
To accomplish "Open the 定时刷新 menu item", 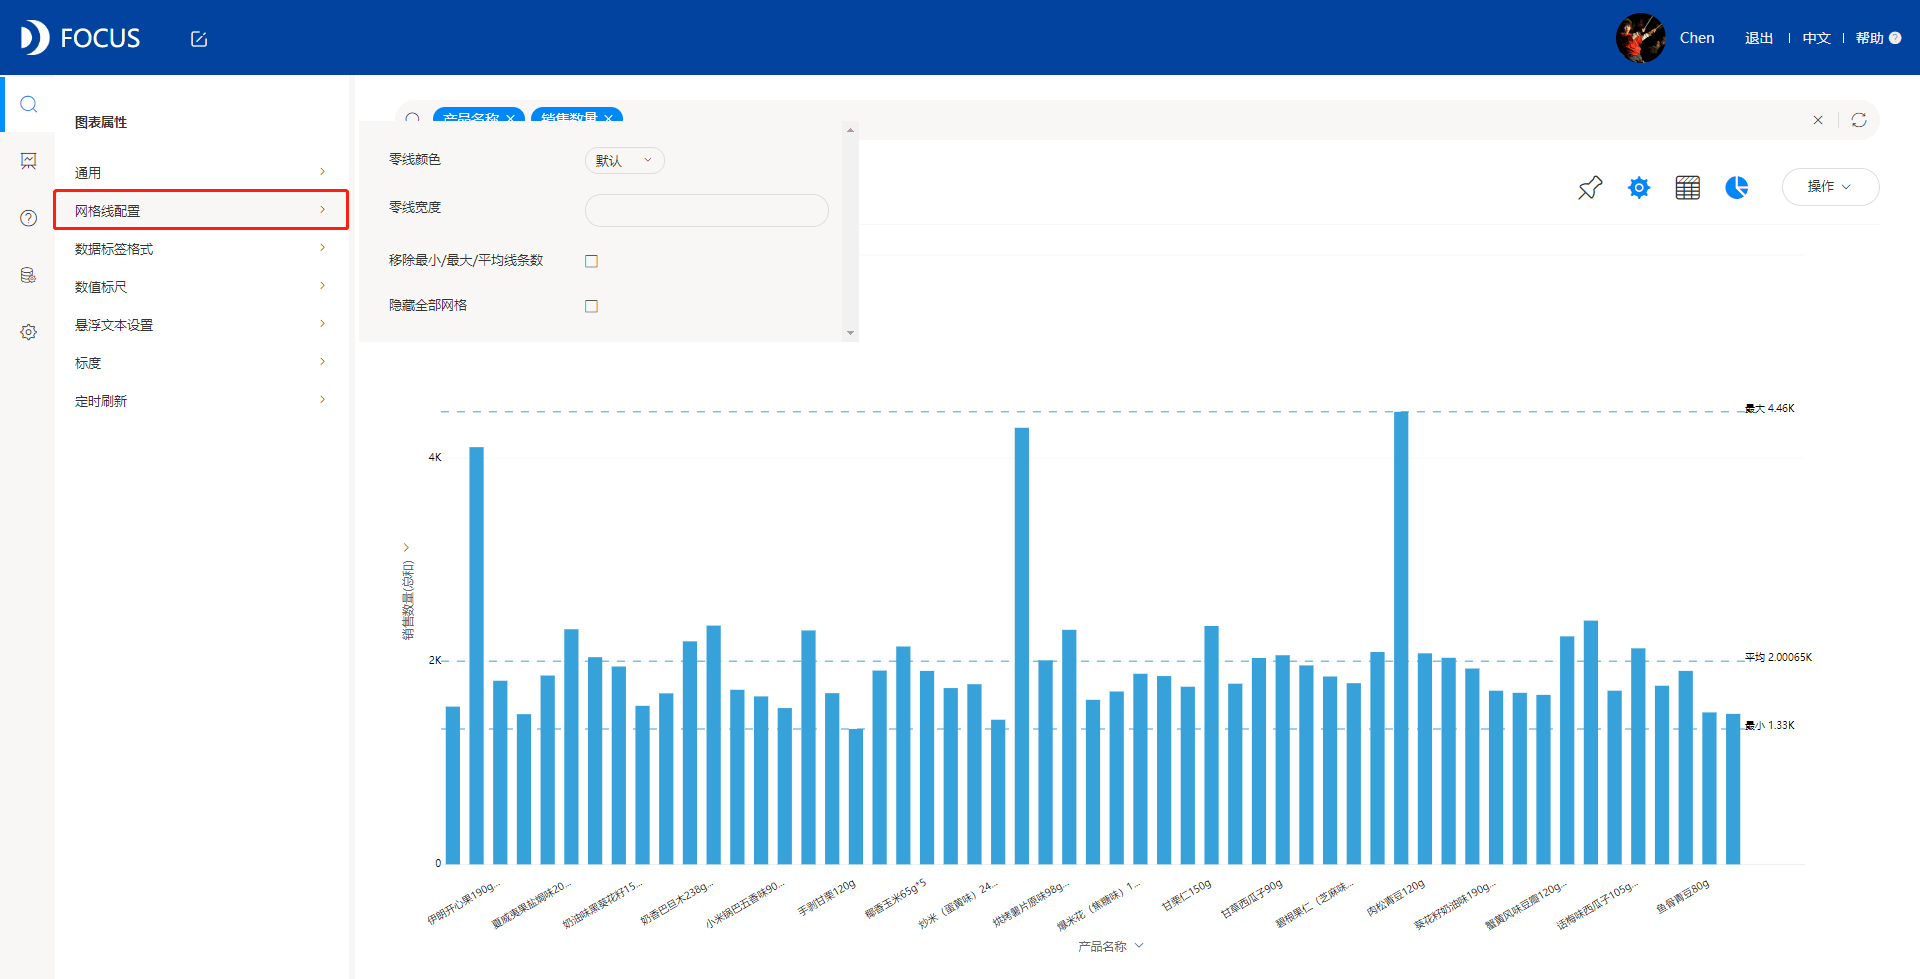I will [x=201, y=400].
